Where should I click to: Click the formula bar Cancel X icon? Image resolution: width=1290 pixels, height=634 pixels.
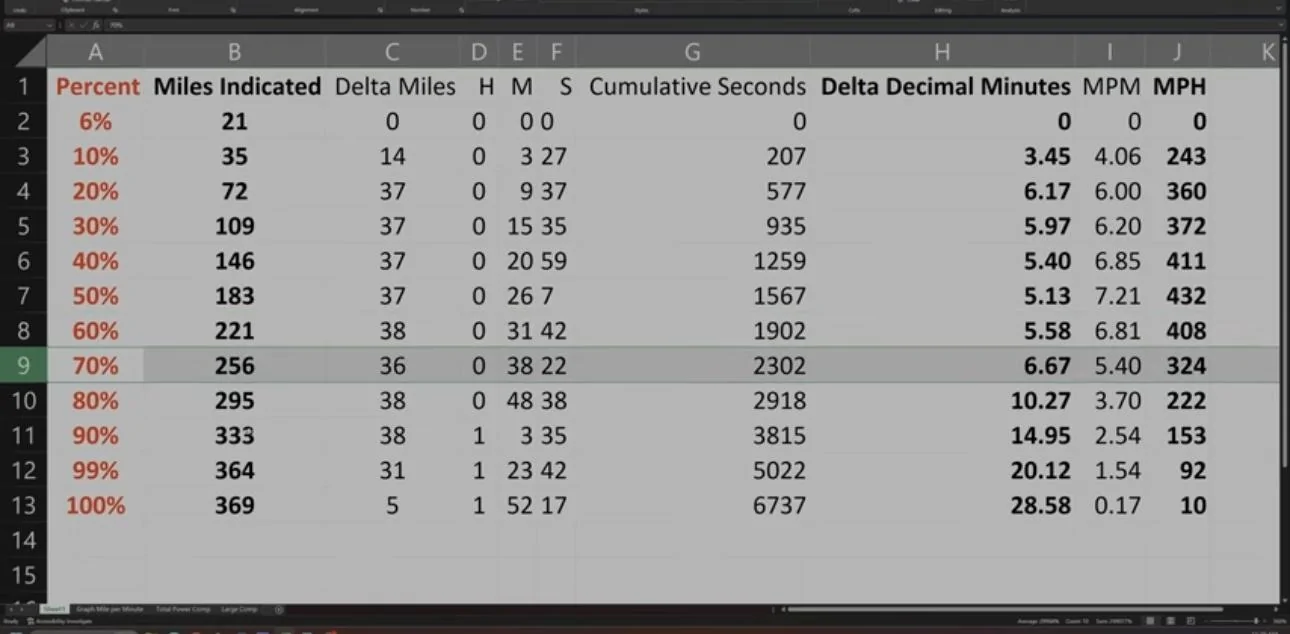pos(72,24)
